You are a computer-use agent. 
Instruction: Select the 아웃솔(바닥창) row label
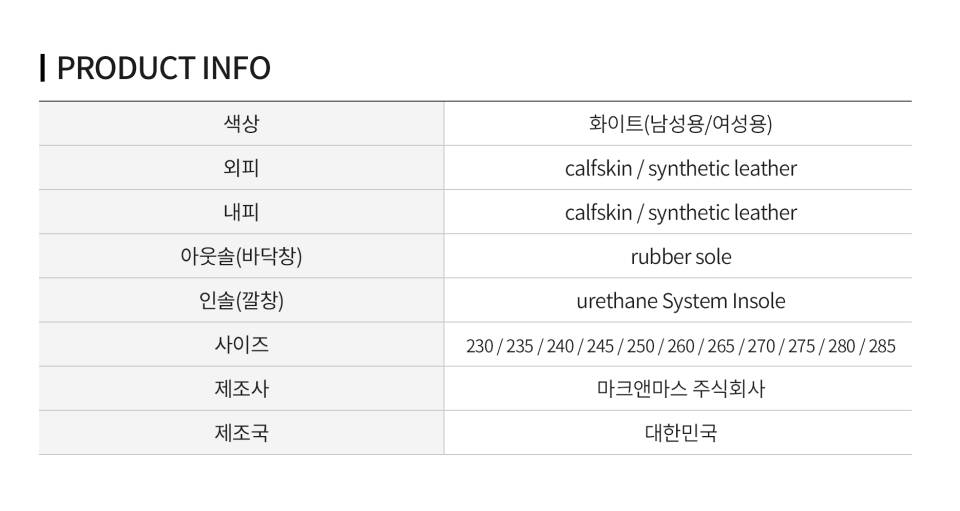coord(241,257)
